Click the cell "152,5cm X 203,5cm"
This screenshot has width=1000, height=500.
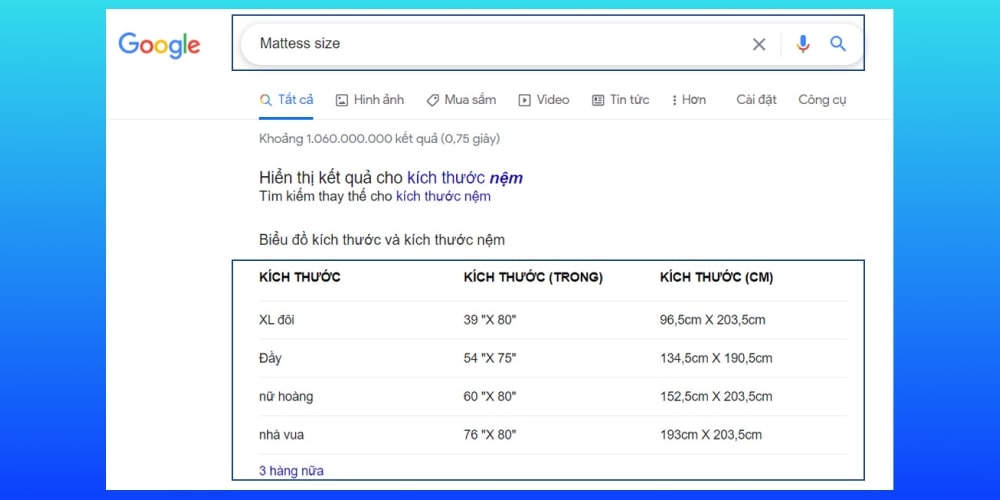click(x=716, y=396)
